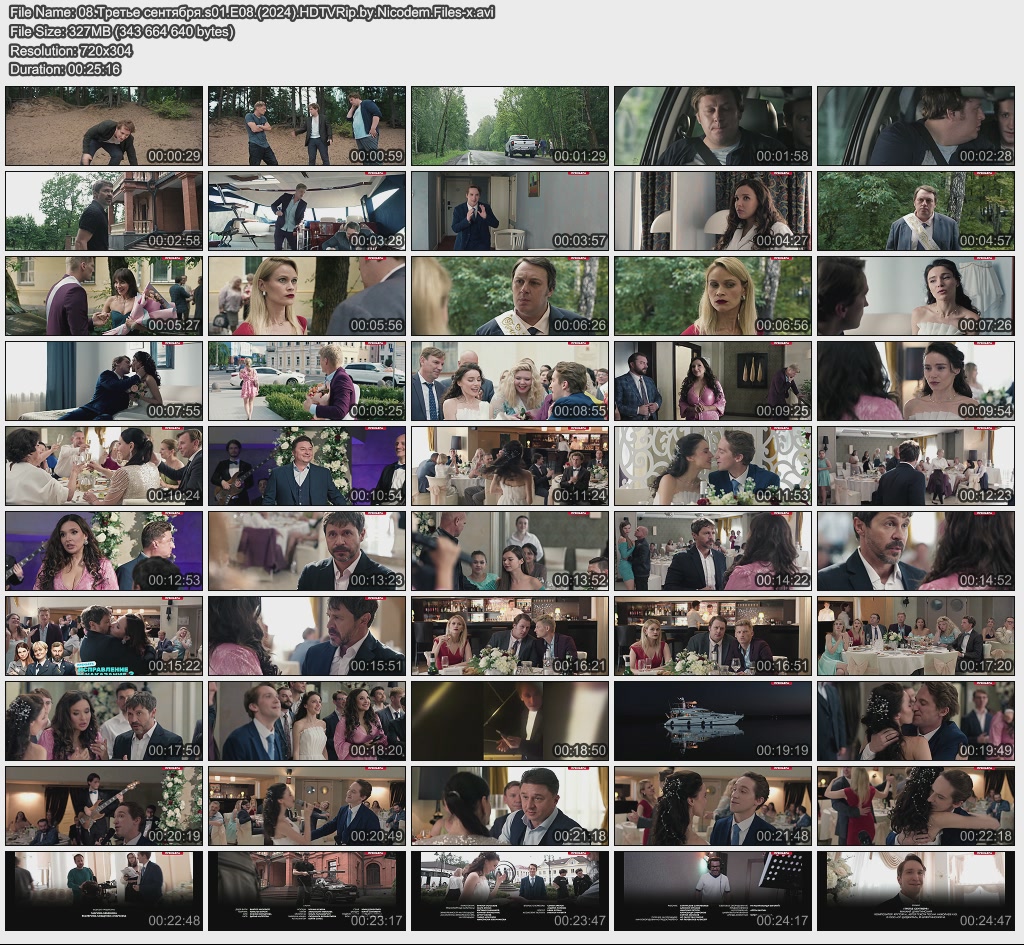Open the thumbnail stamped 00:00:29

pyautogui.click(x=104, y=126)
